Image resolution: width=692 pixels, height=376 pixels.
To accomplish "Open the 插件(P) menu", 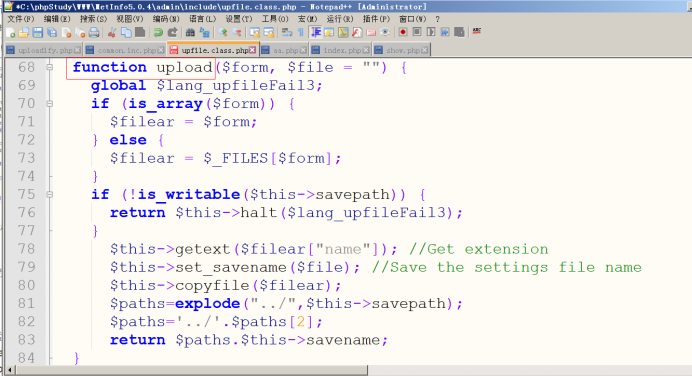I will click(376, 19).
